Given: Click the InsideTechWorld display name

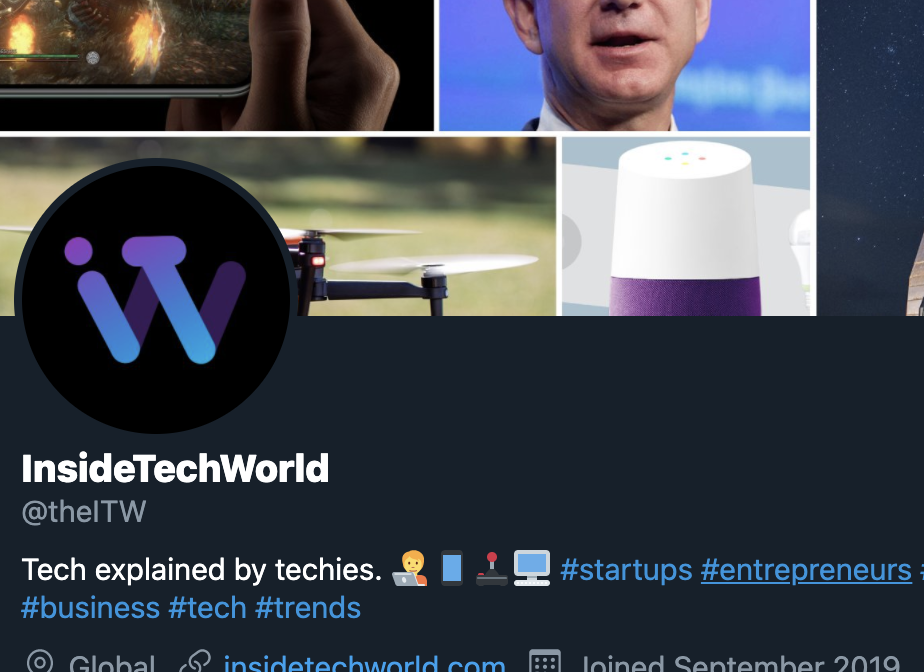Looking at the screenshot, I should point(175,469).
